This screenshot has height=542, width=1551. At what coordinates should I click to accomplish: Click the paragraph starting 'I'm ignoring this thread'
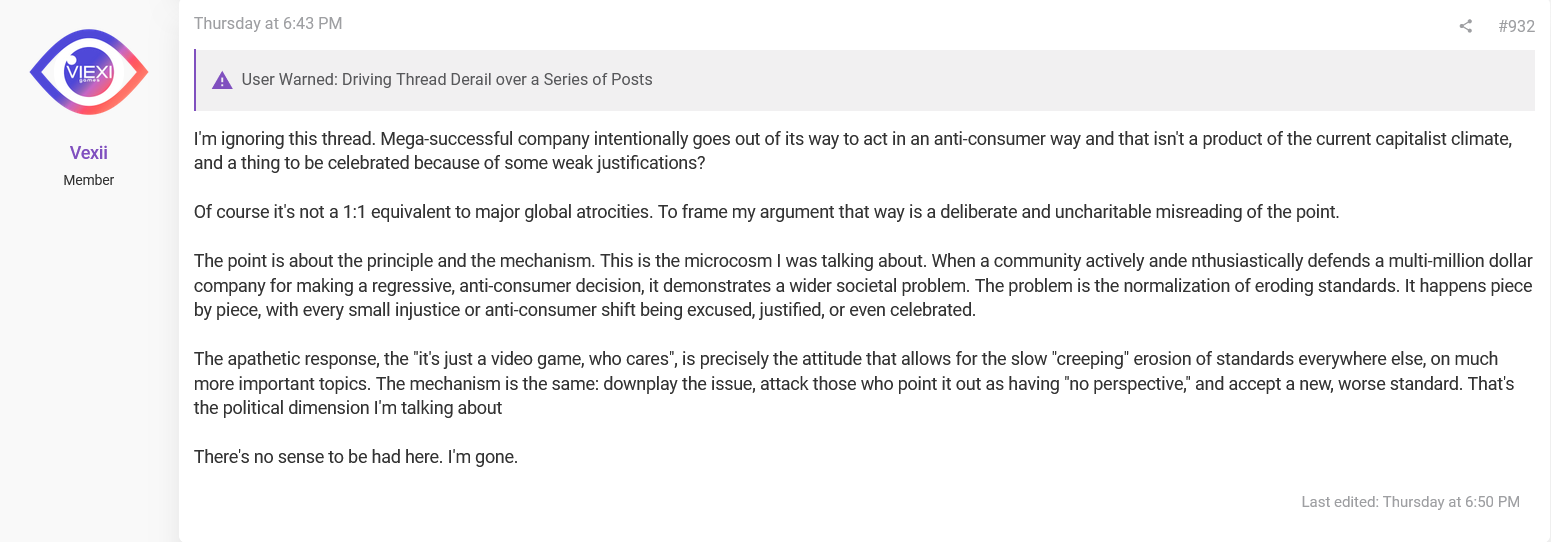click(x=853, y=151)
